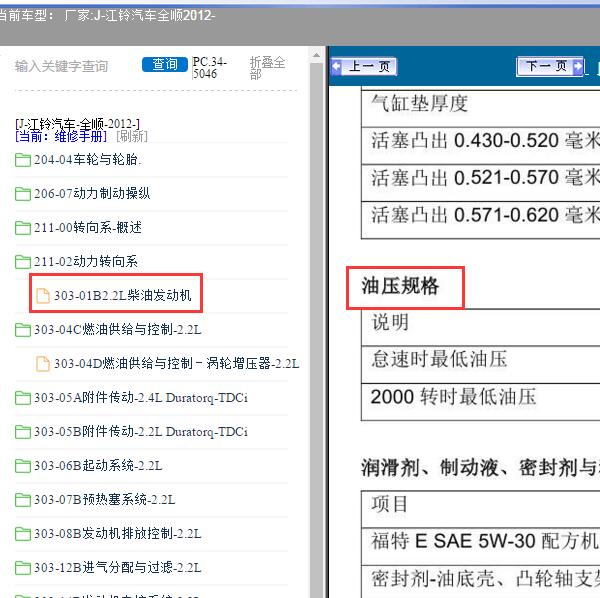Click the 油压规格 heading
This screenshot has width=600, height=598.
pos(400,286)
